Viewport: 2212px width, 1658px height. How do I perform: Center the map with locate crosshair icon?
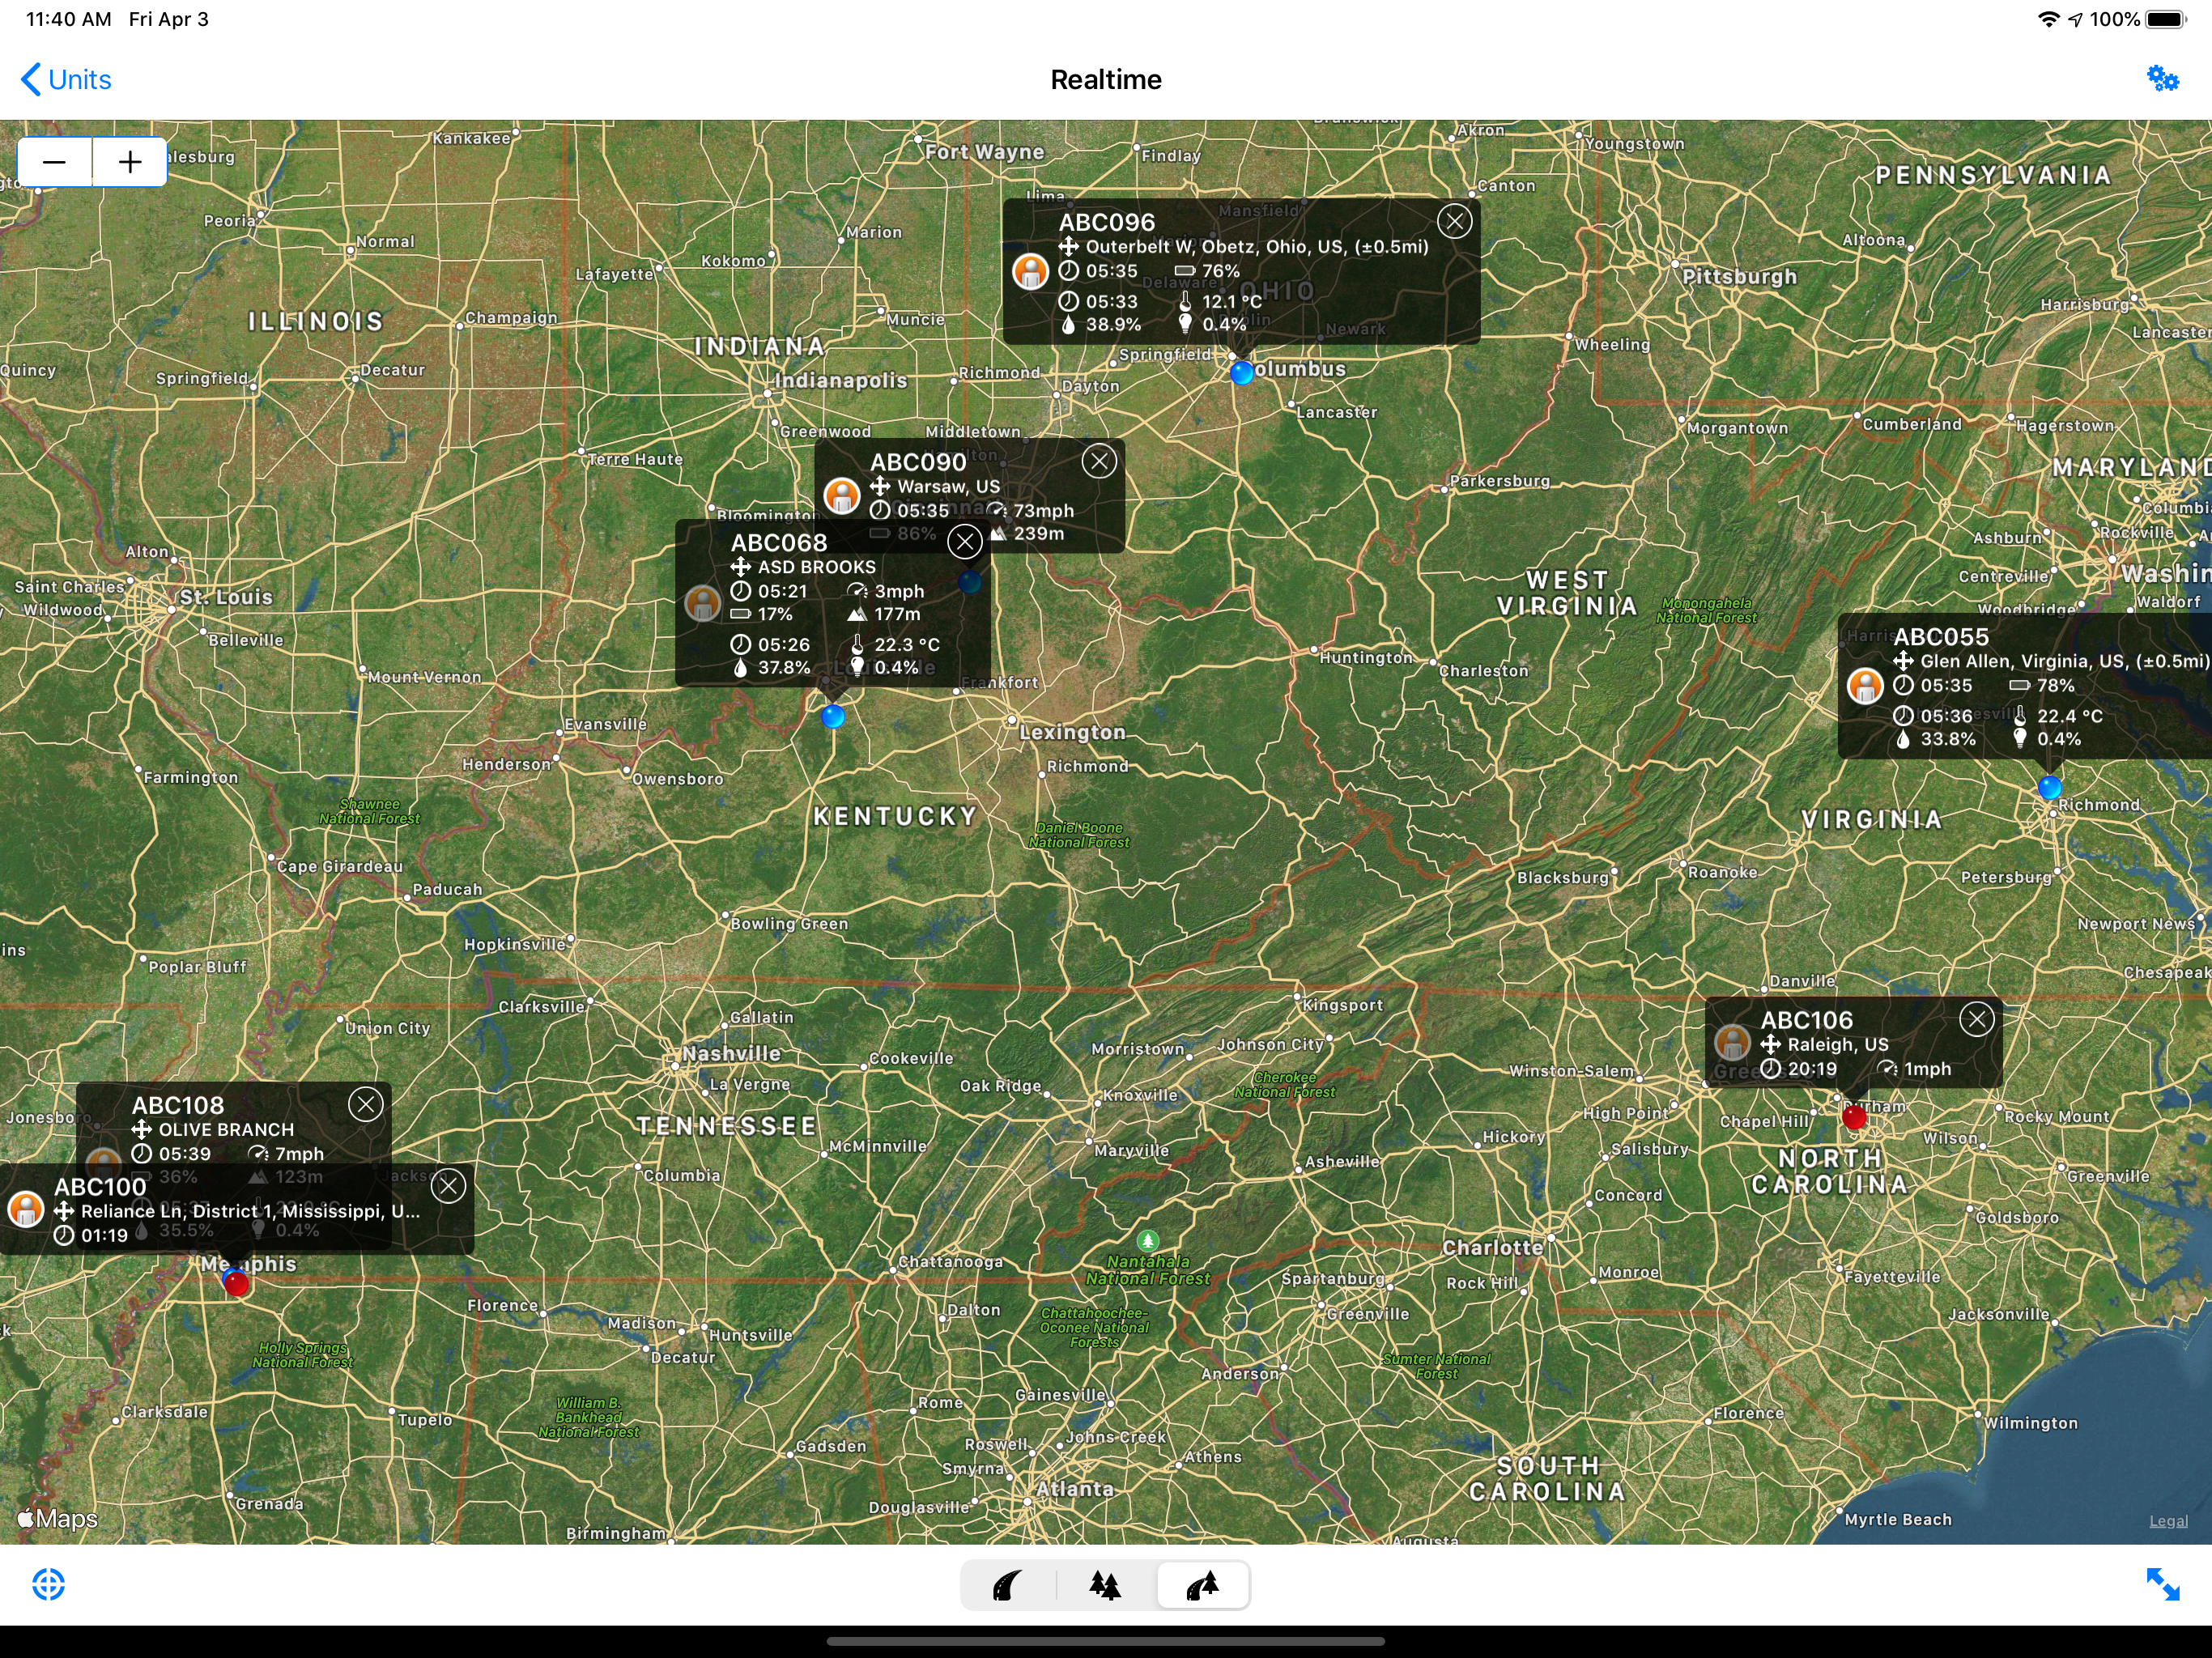coord(48,1584)
